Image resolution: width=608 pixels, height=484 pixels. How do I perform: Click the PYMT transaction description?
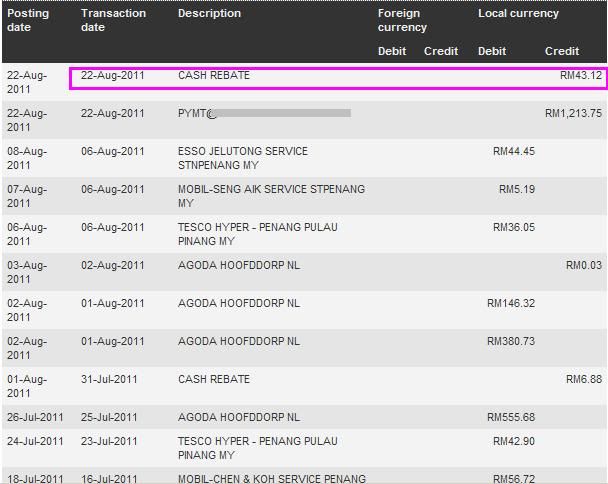pyautogui.click(x=197, y=114)
